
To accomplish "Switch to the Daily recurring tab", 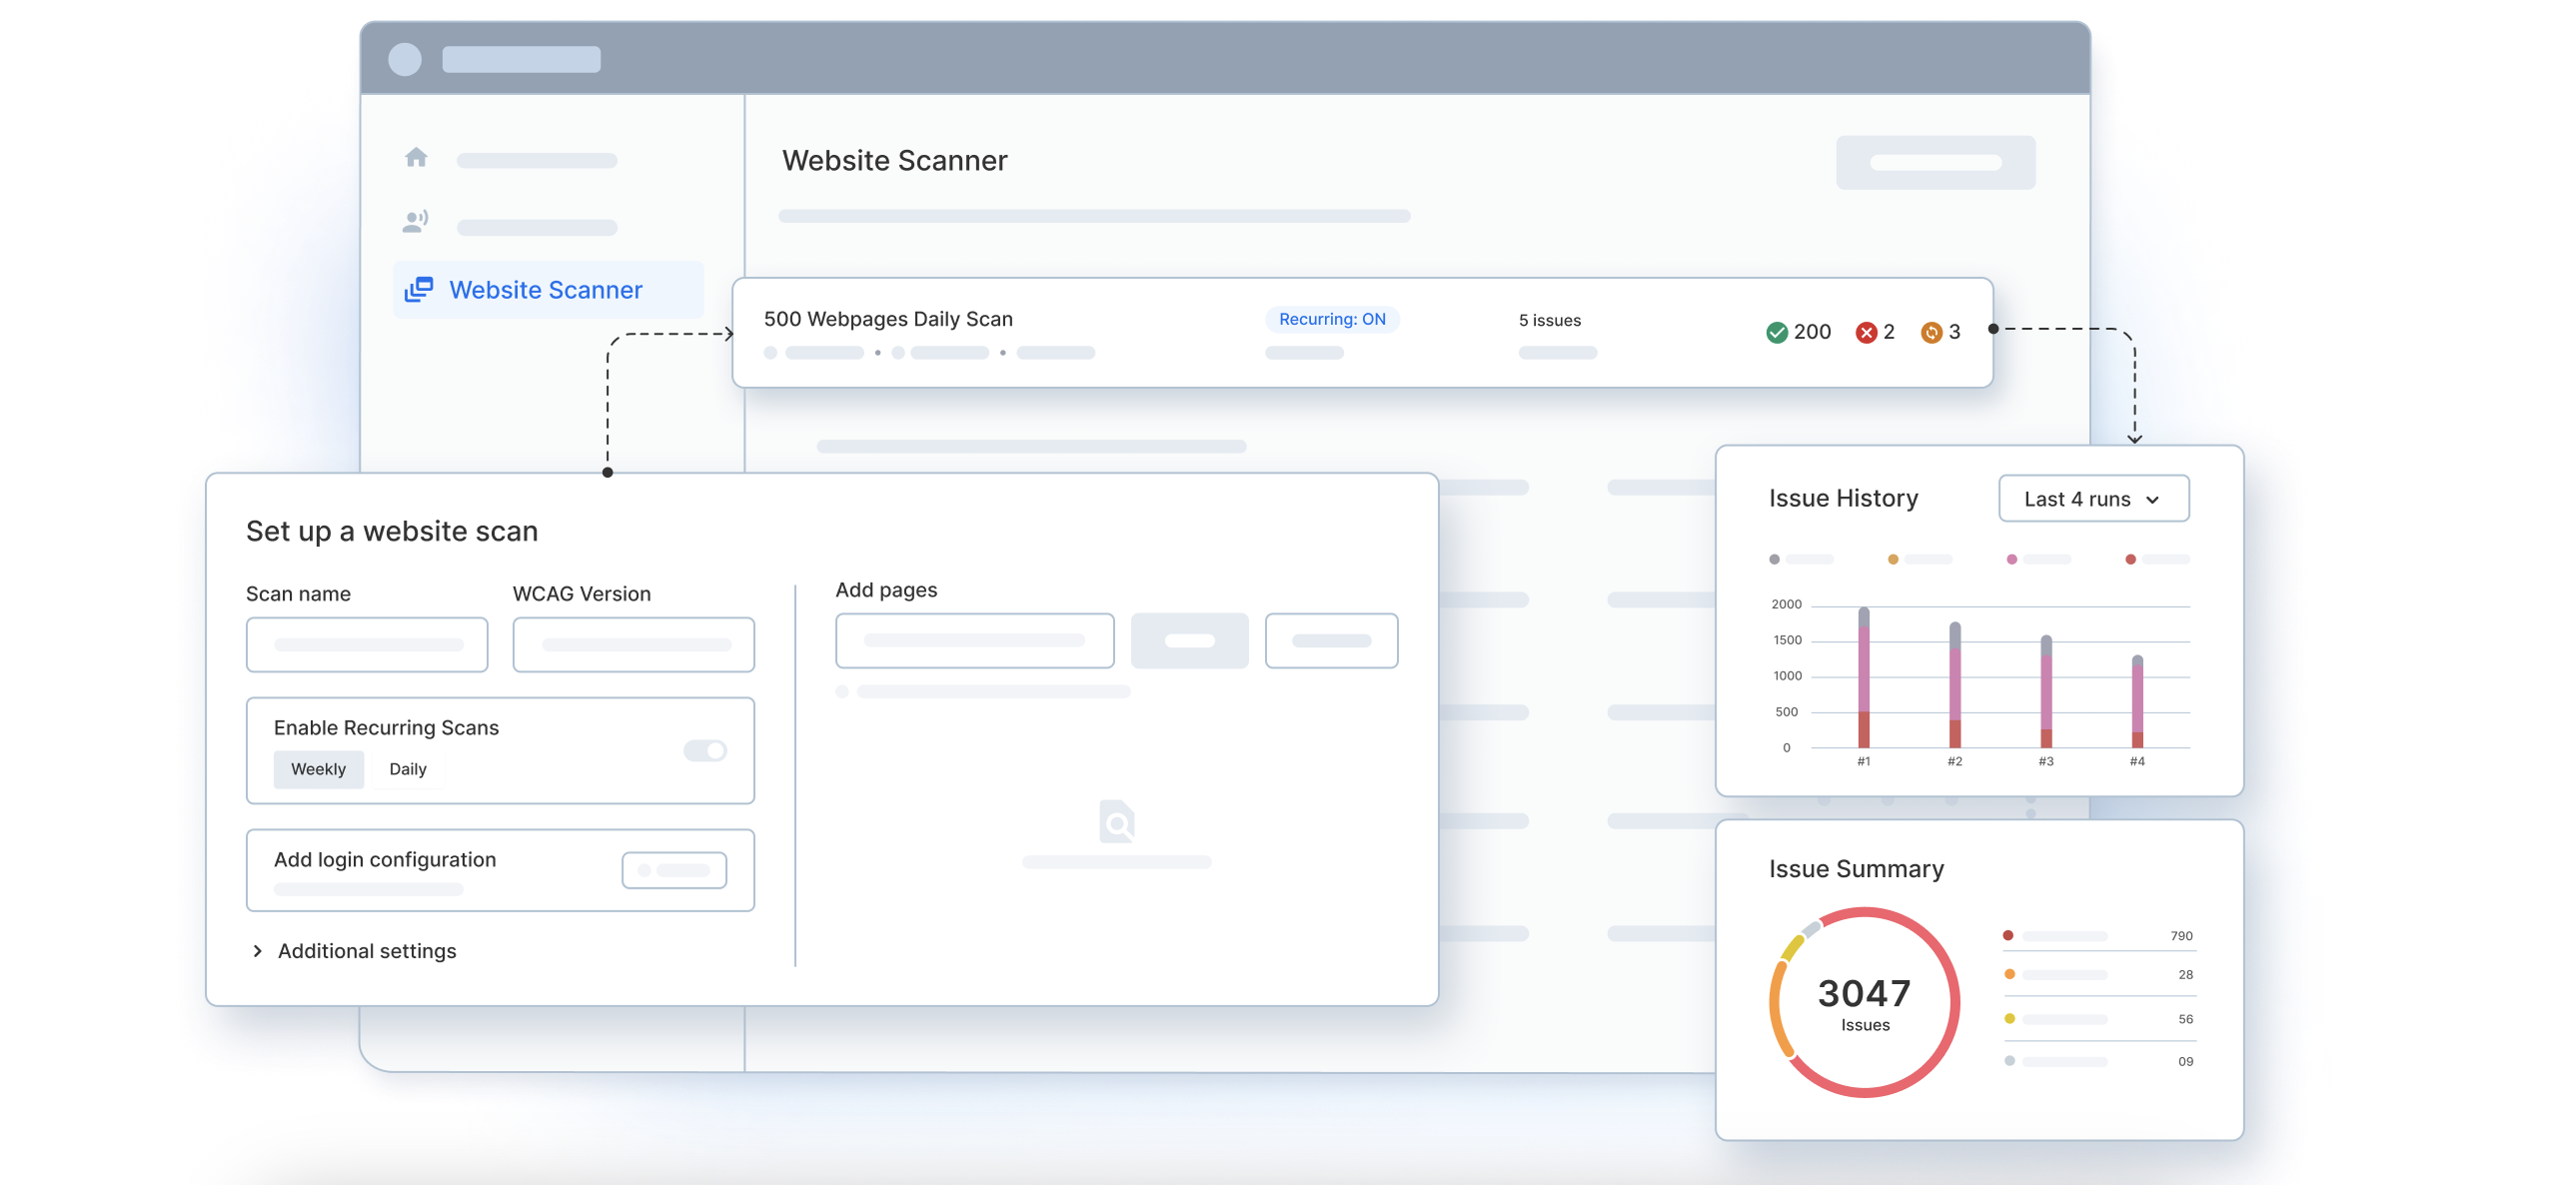I will pos(406,769).
